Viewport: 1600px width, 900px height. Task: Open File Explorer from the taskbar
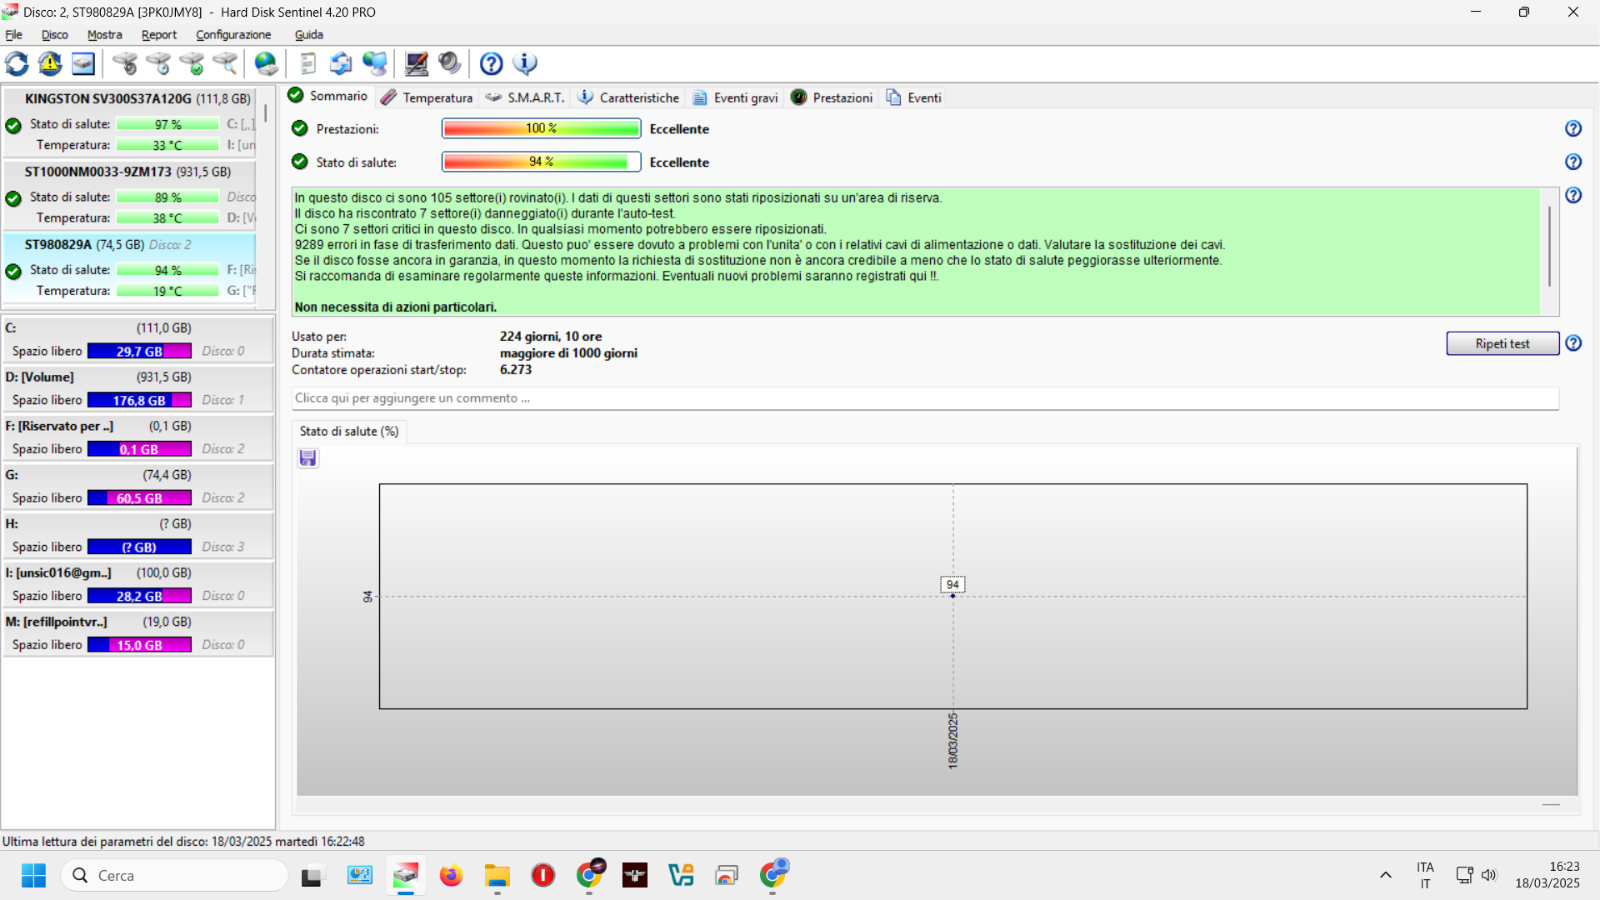pos(497,876)
